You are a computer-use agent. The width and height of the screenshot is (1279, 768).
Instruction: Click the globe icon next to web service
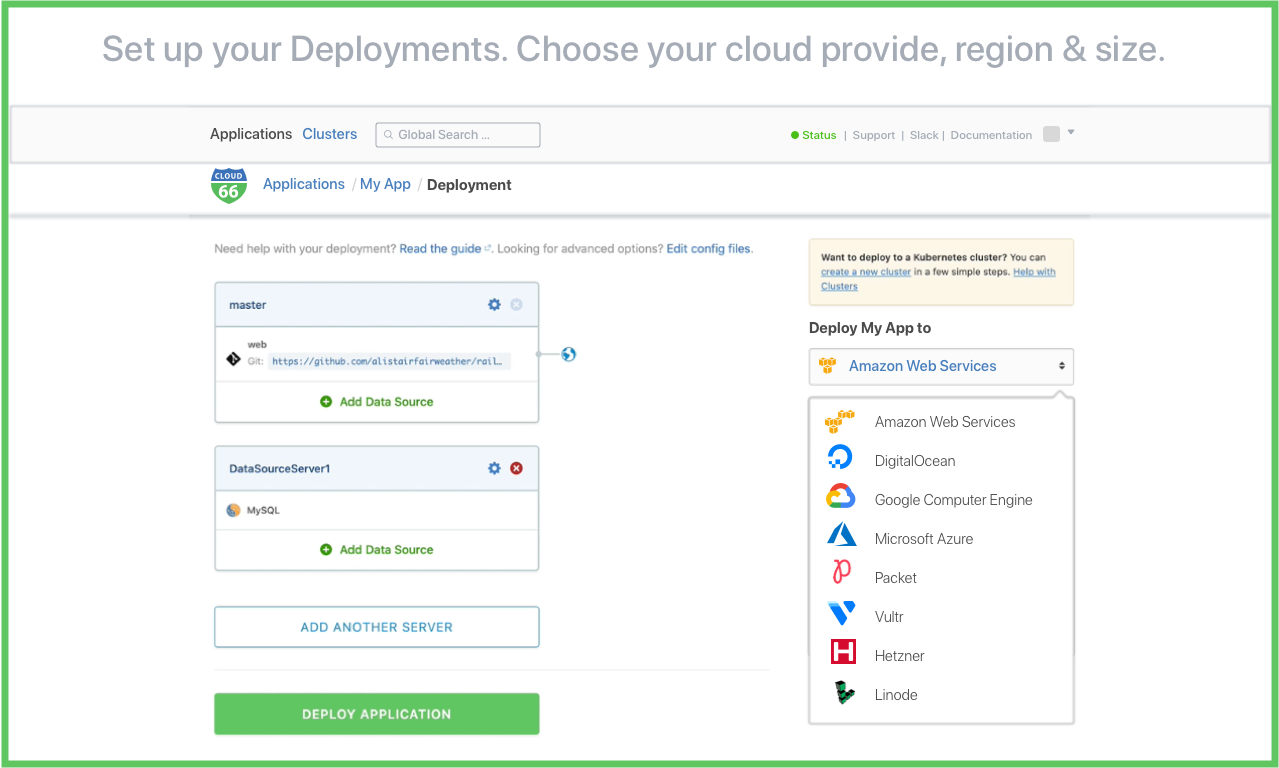point(568,354)
